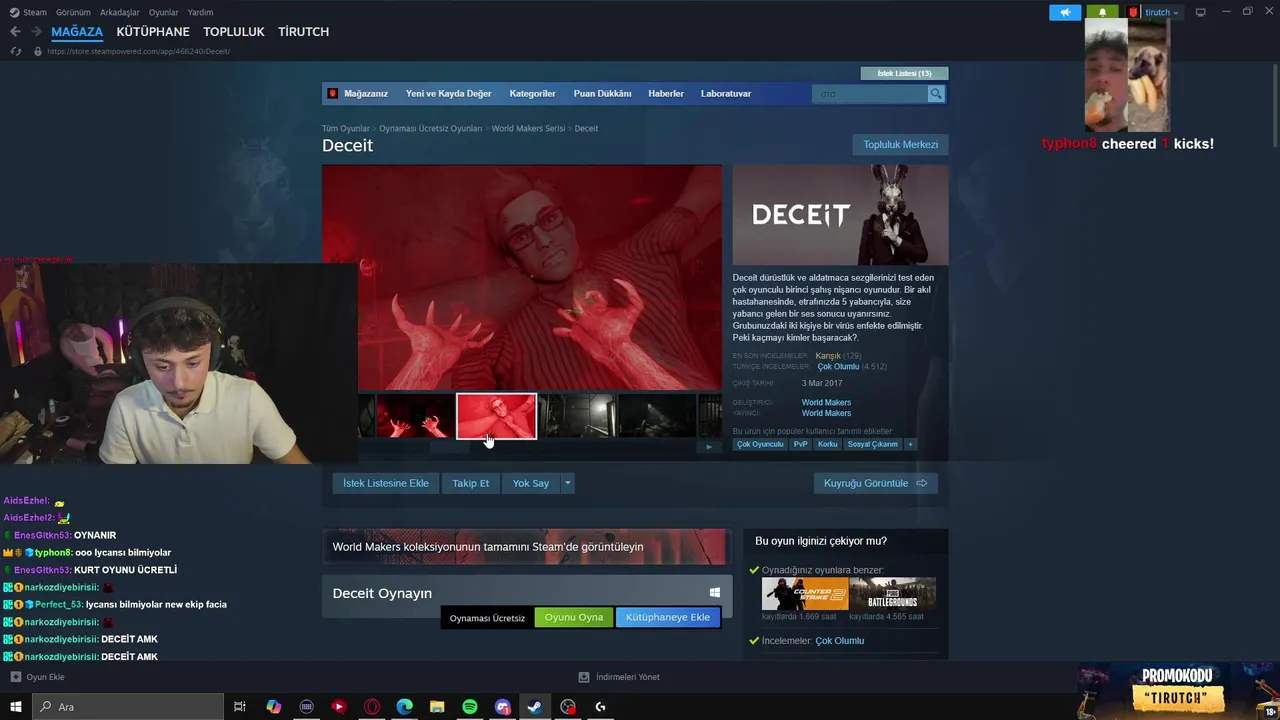Click the Windows platform icon beside Deceit Oynayın
1280x720 pixels.
(714, 593)
